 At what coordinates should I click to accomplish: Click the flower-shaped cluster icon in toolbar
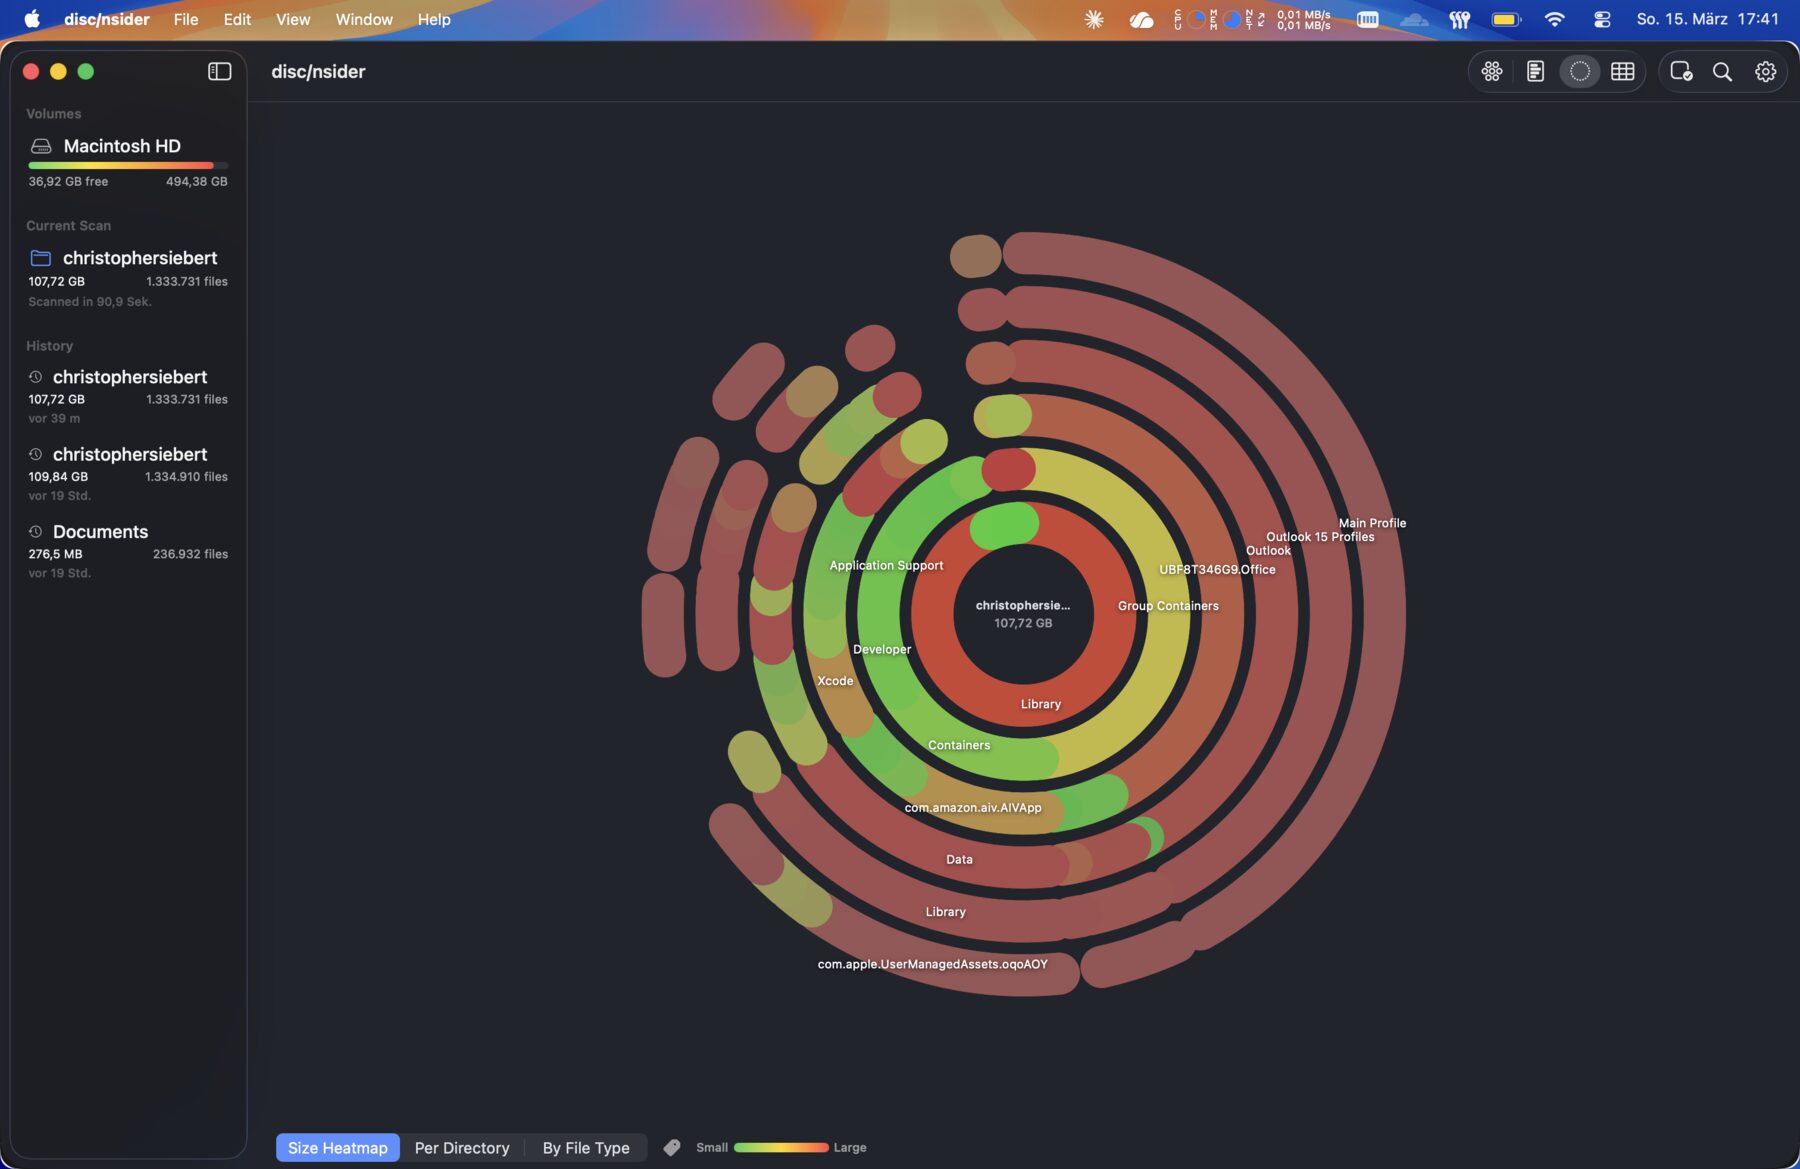click(1491, 71)
